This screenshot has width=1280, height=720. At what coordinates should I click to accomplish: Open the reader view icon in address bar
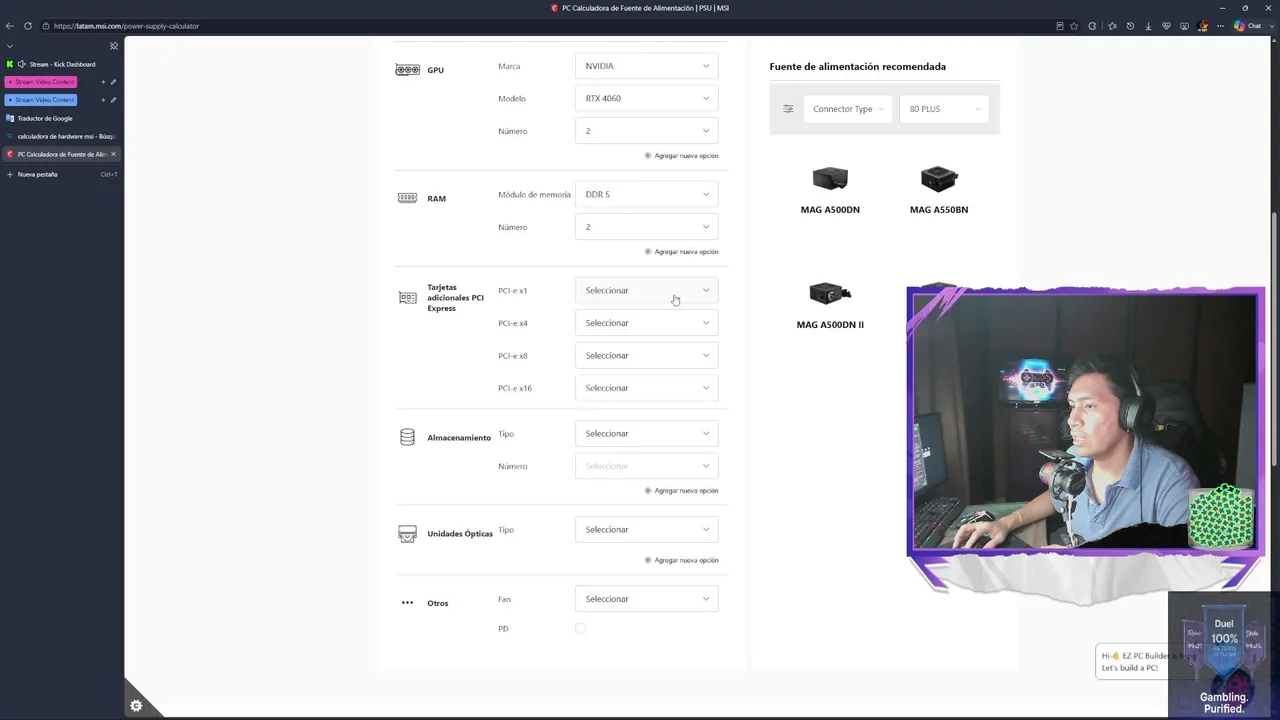1060,26
